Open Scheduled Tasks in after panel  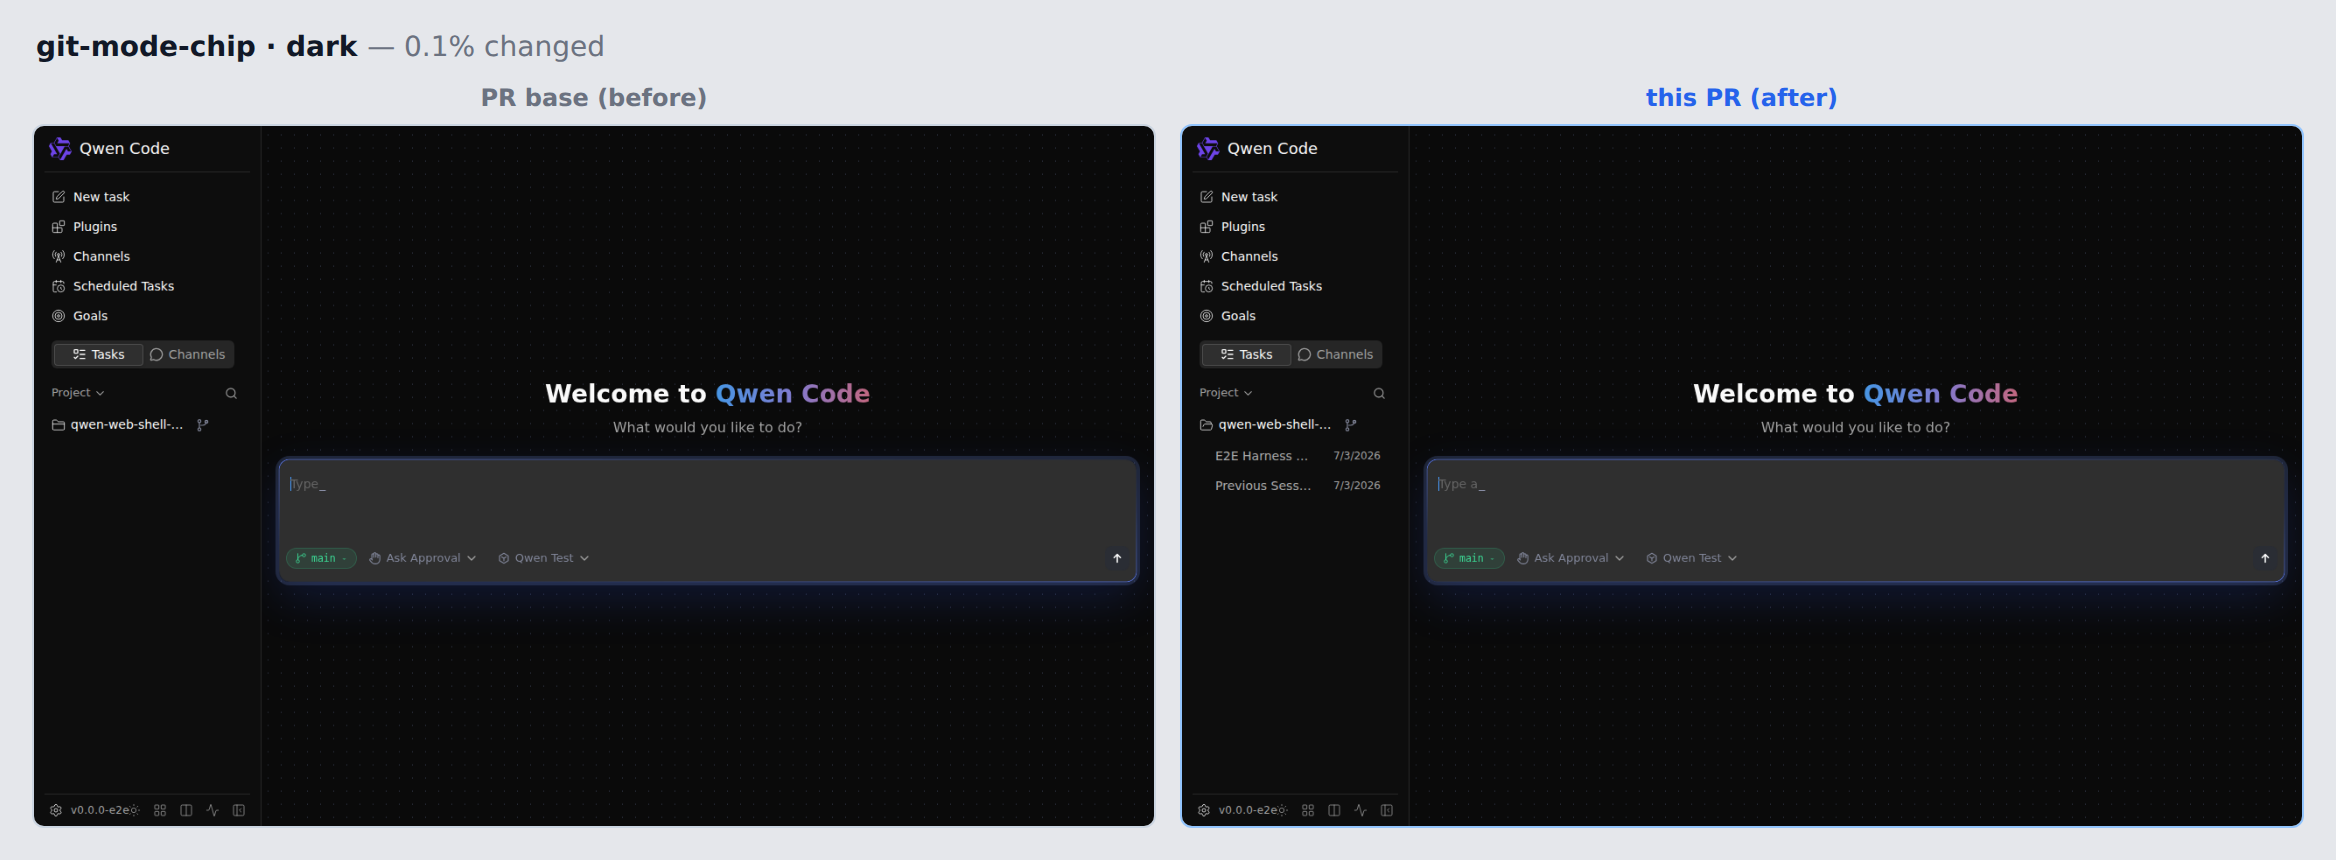pos(1293,286)
